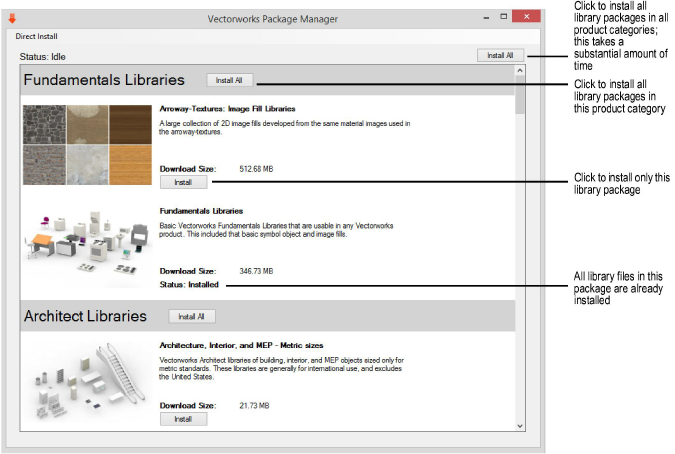Click the '512.68 MB' download size value
This screenshot has height=454, width=675.
(x=256, y=169)
